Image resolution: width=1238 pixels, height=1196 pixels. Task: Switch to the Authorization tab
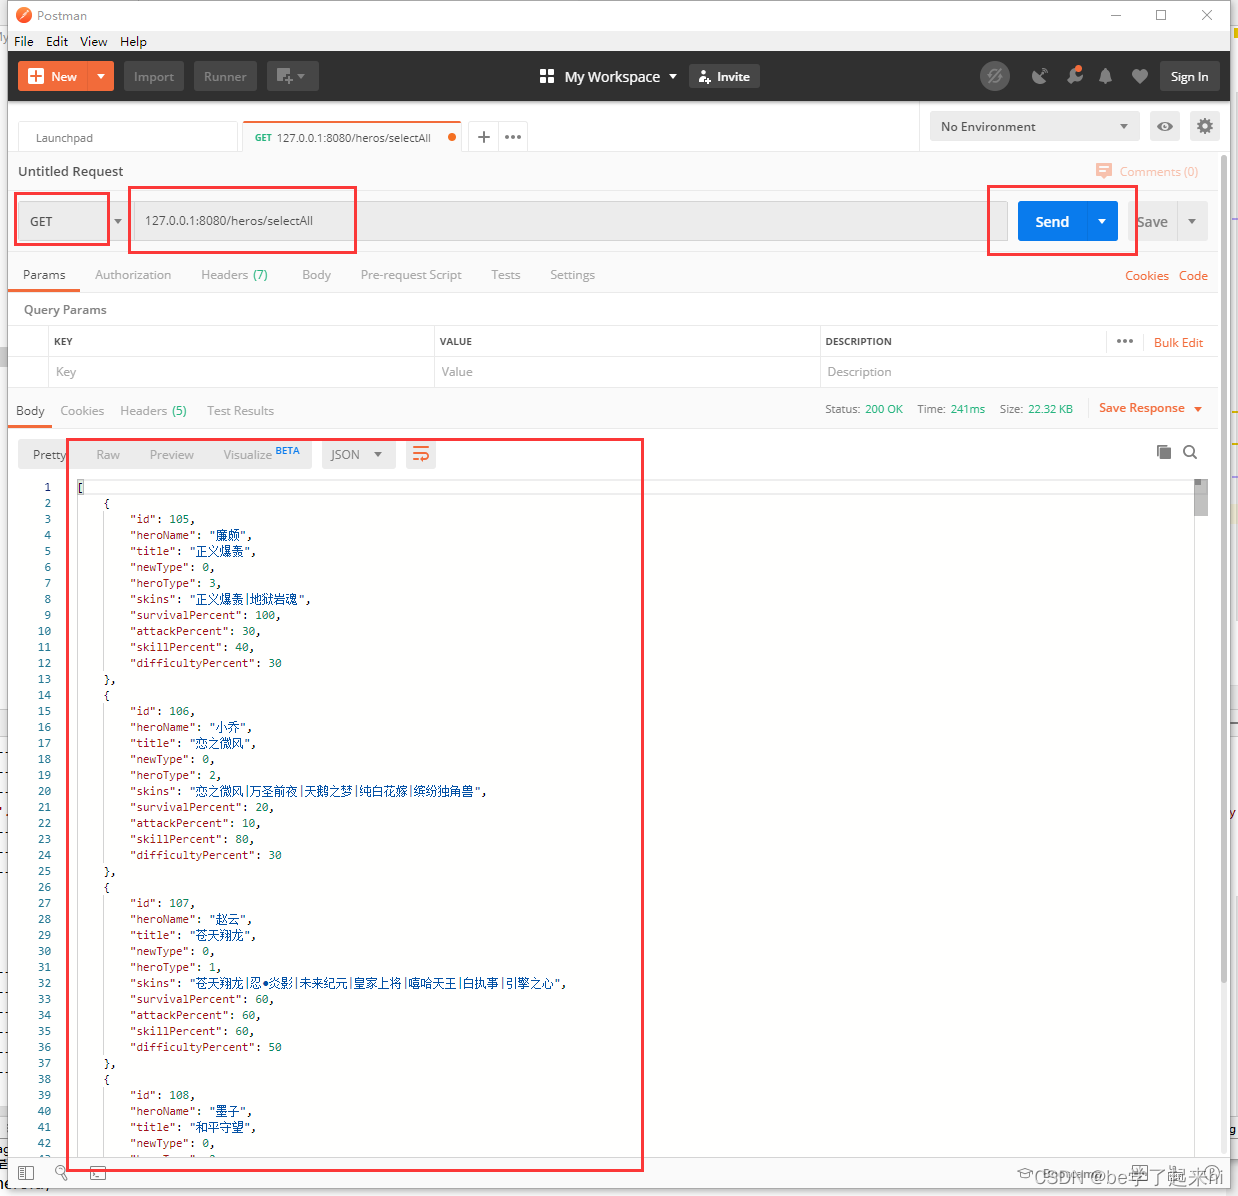point(133,274)
